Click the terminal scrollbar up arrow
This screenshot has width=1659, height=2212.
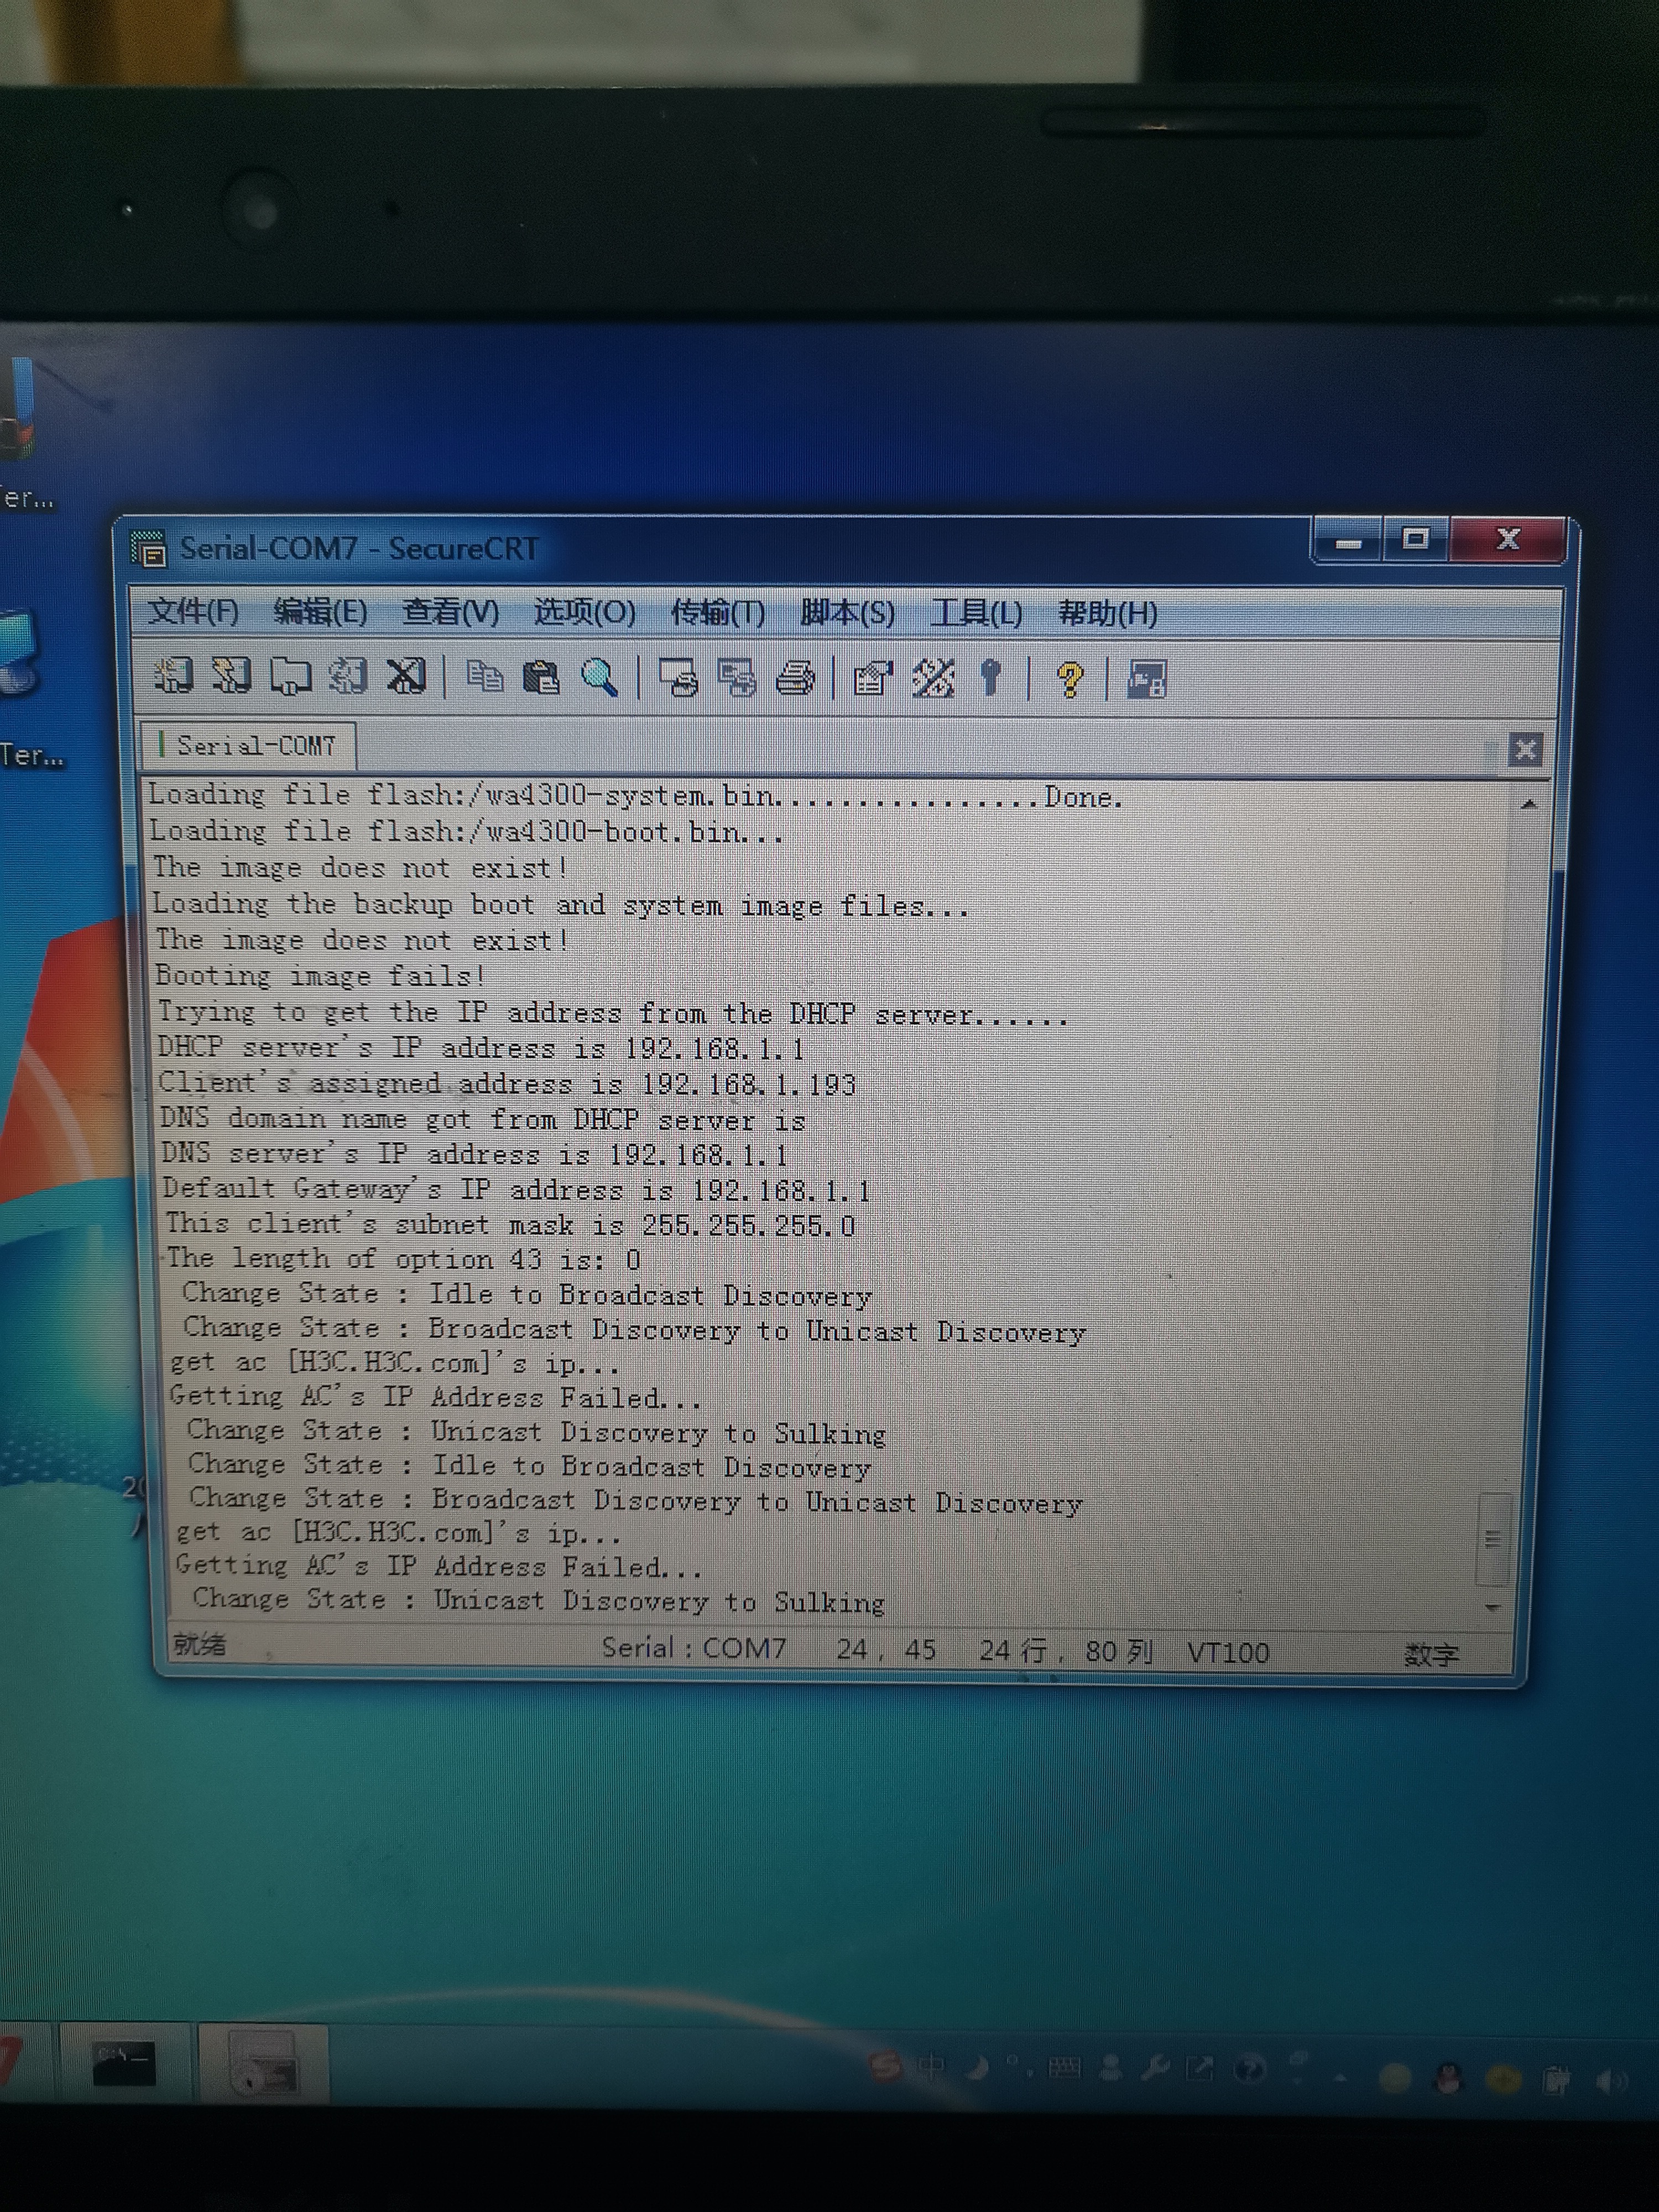(x=1528, y=804)
